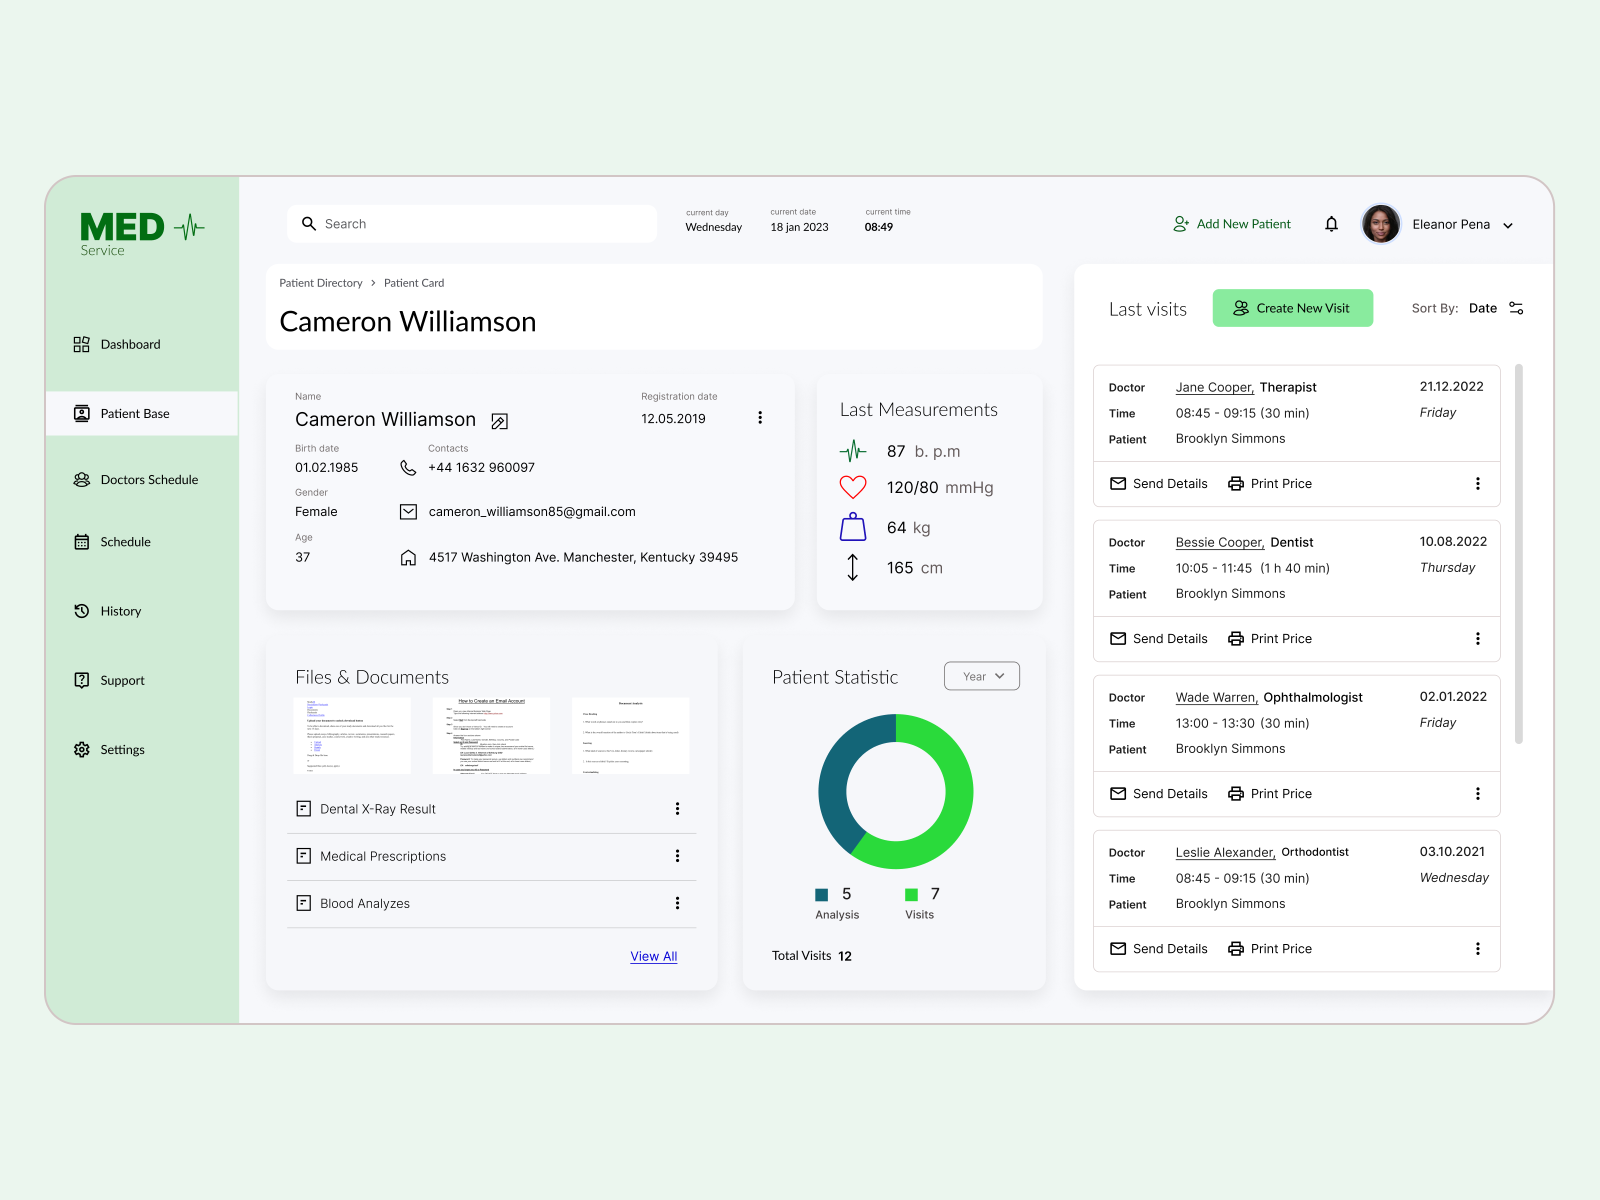This screenshot has width=1600, height=1200.
Task: Click the search magnifier icon
Action: (x=309, y=223)
